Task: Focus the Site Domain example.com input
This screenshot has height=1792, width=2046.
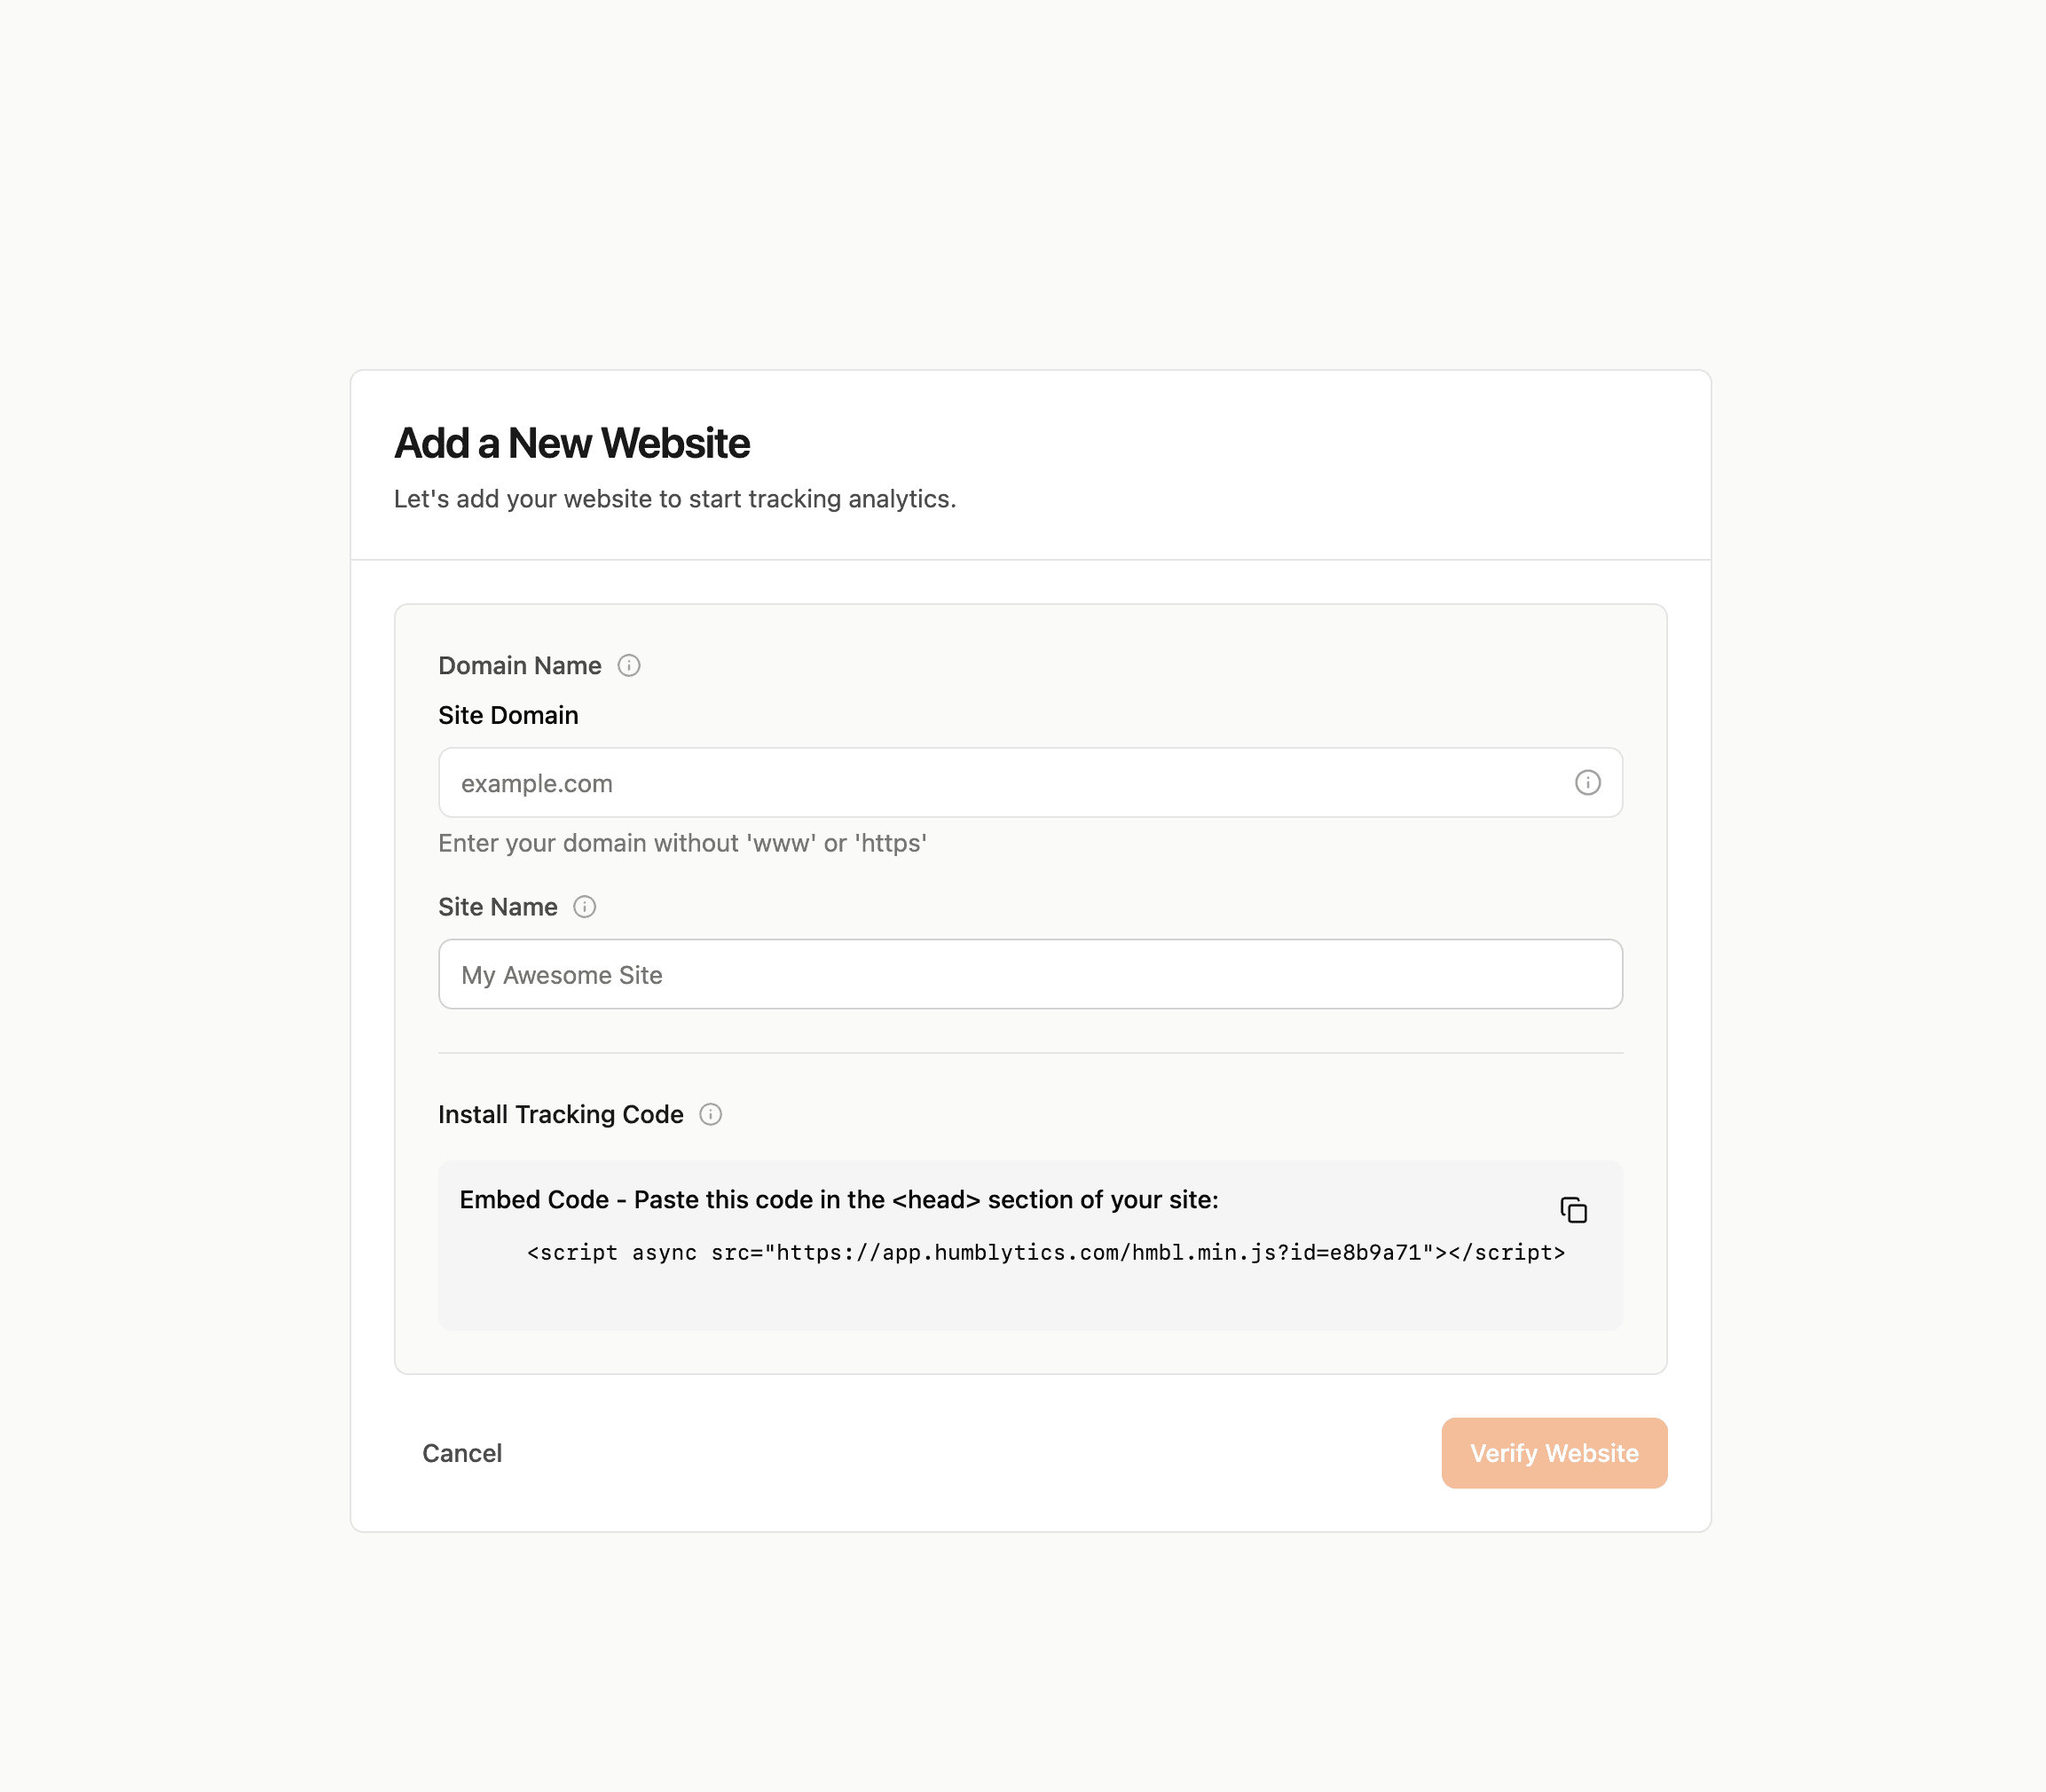Action: pyautogui.click(x=1030, y=782)
